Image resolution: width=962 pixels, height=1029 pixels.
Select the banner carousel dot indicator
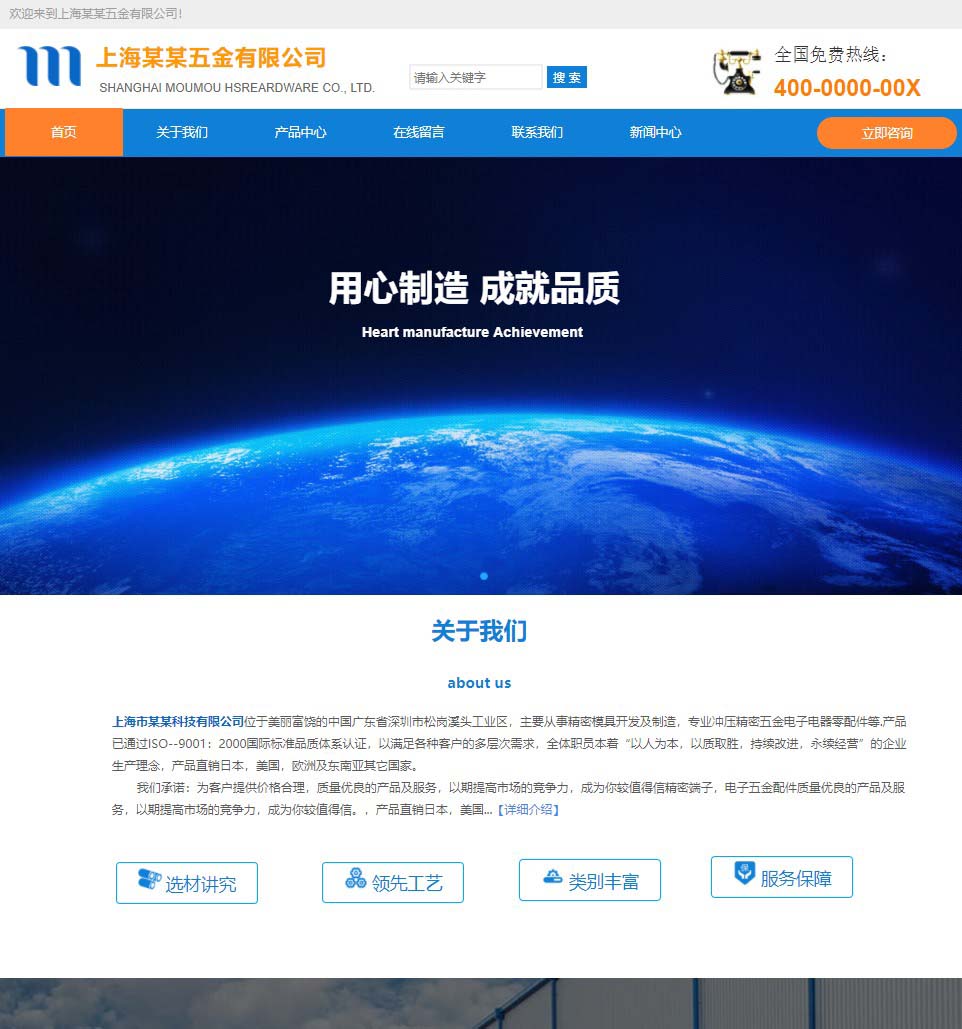(x=484, y=576)
